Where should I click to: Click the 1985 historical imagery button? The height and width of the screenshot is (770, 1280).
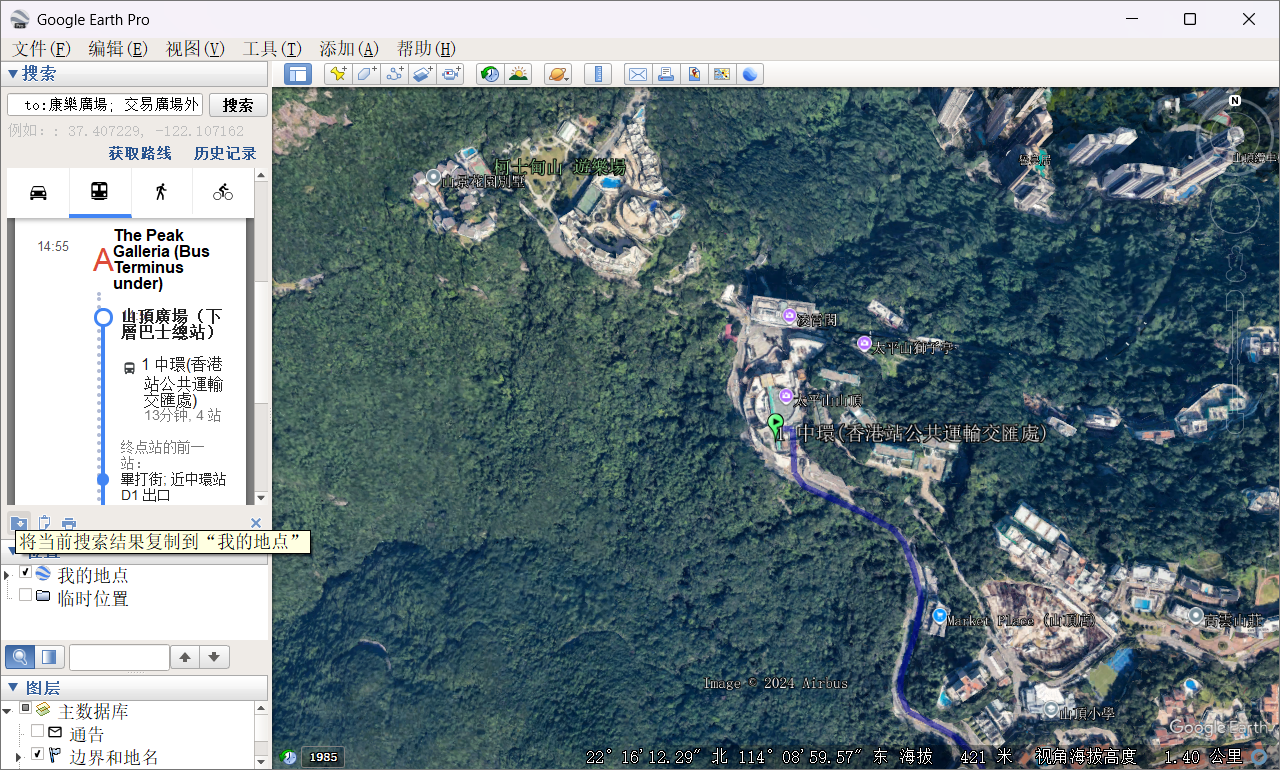click(322, 757)
